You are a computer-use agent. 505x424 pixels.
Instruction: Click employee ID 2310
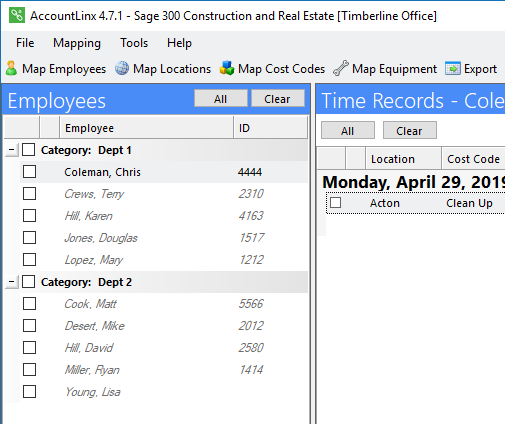(251, 194)
